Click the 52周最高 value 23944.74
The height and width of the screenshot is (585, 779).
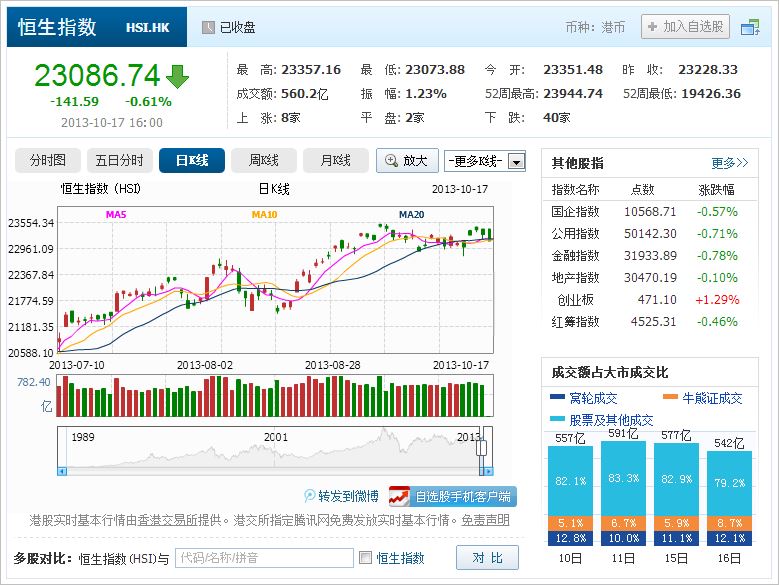(573, 93)
